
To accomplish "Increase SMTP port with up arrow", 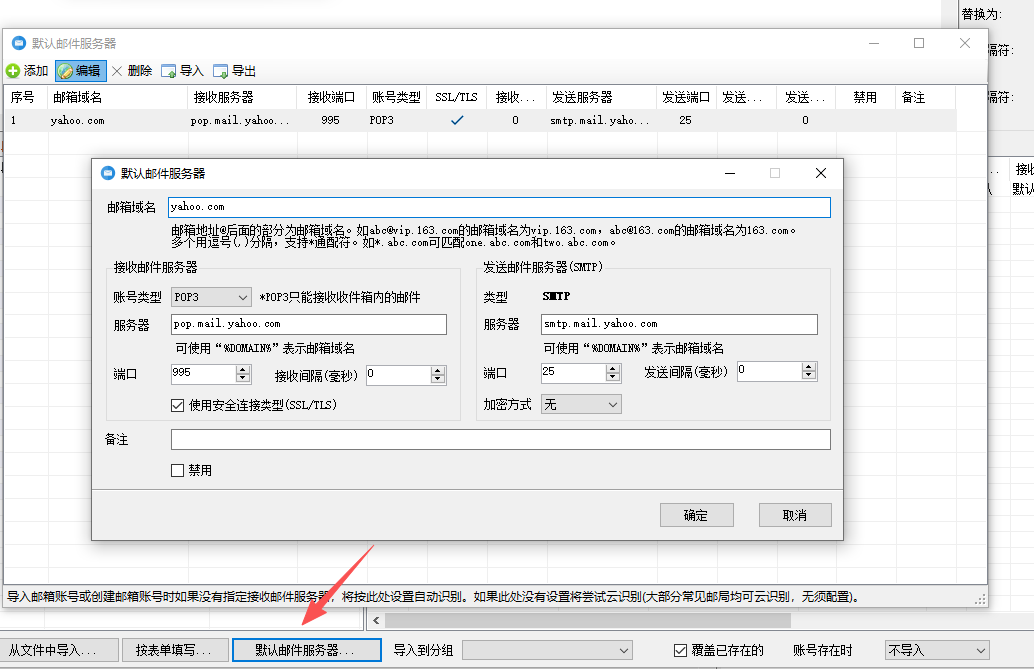I will click(x=613, y=369).
